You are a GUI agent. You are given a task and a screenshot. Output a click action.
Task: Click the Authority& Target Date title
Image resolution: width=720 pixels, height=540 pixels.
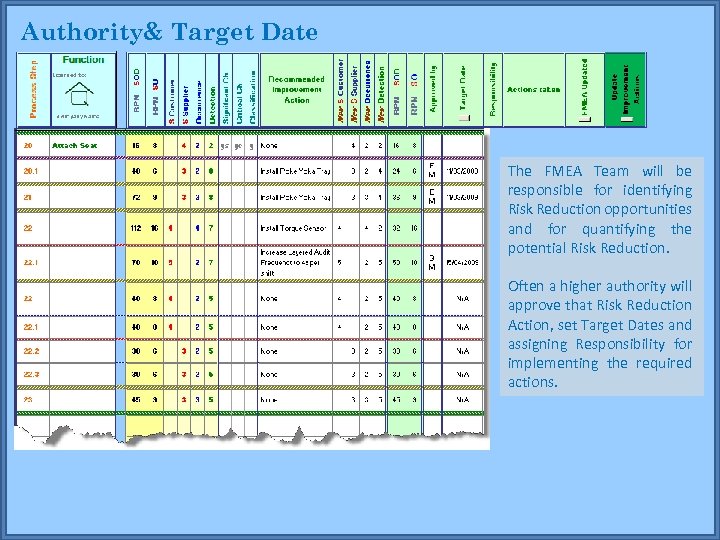pyautogui.click(x=169, y=32)
